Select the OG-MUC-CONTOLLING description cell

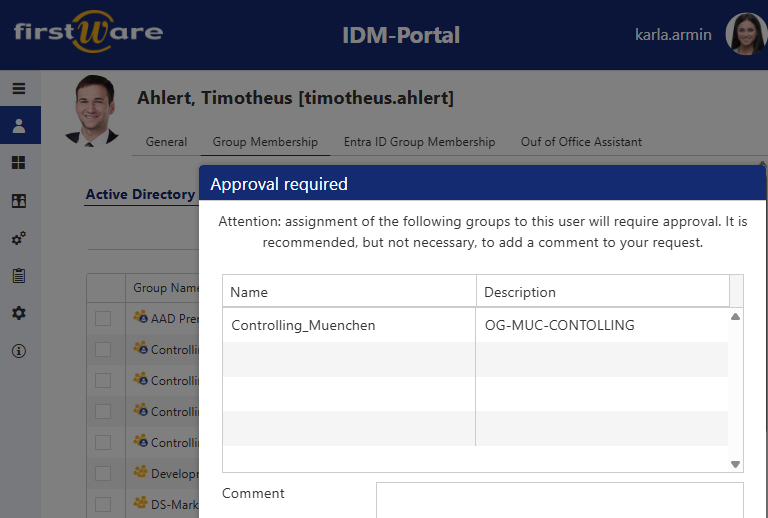tap(602, 325)
